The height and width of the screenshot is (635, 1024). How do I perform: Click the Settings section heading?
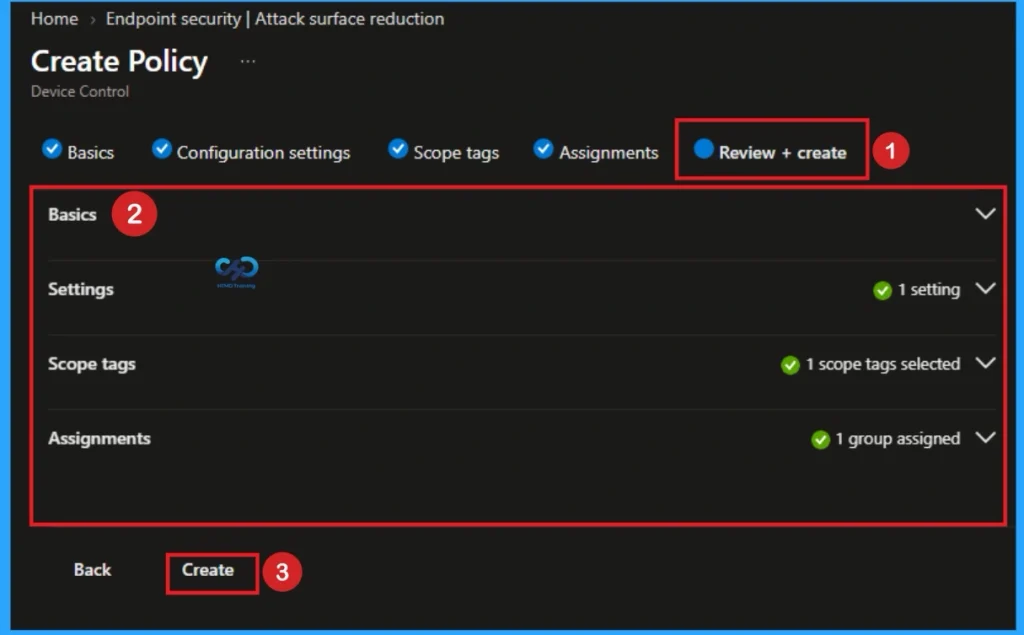pos(80,289)
